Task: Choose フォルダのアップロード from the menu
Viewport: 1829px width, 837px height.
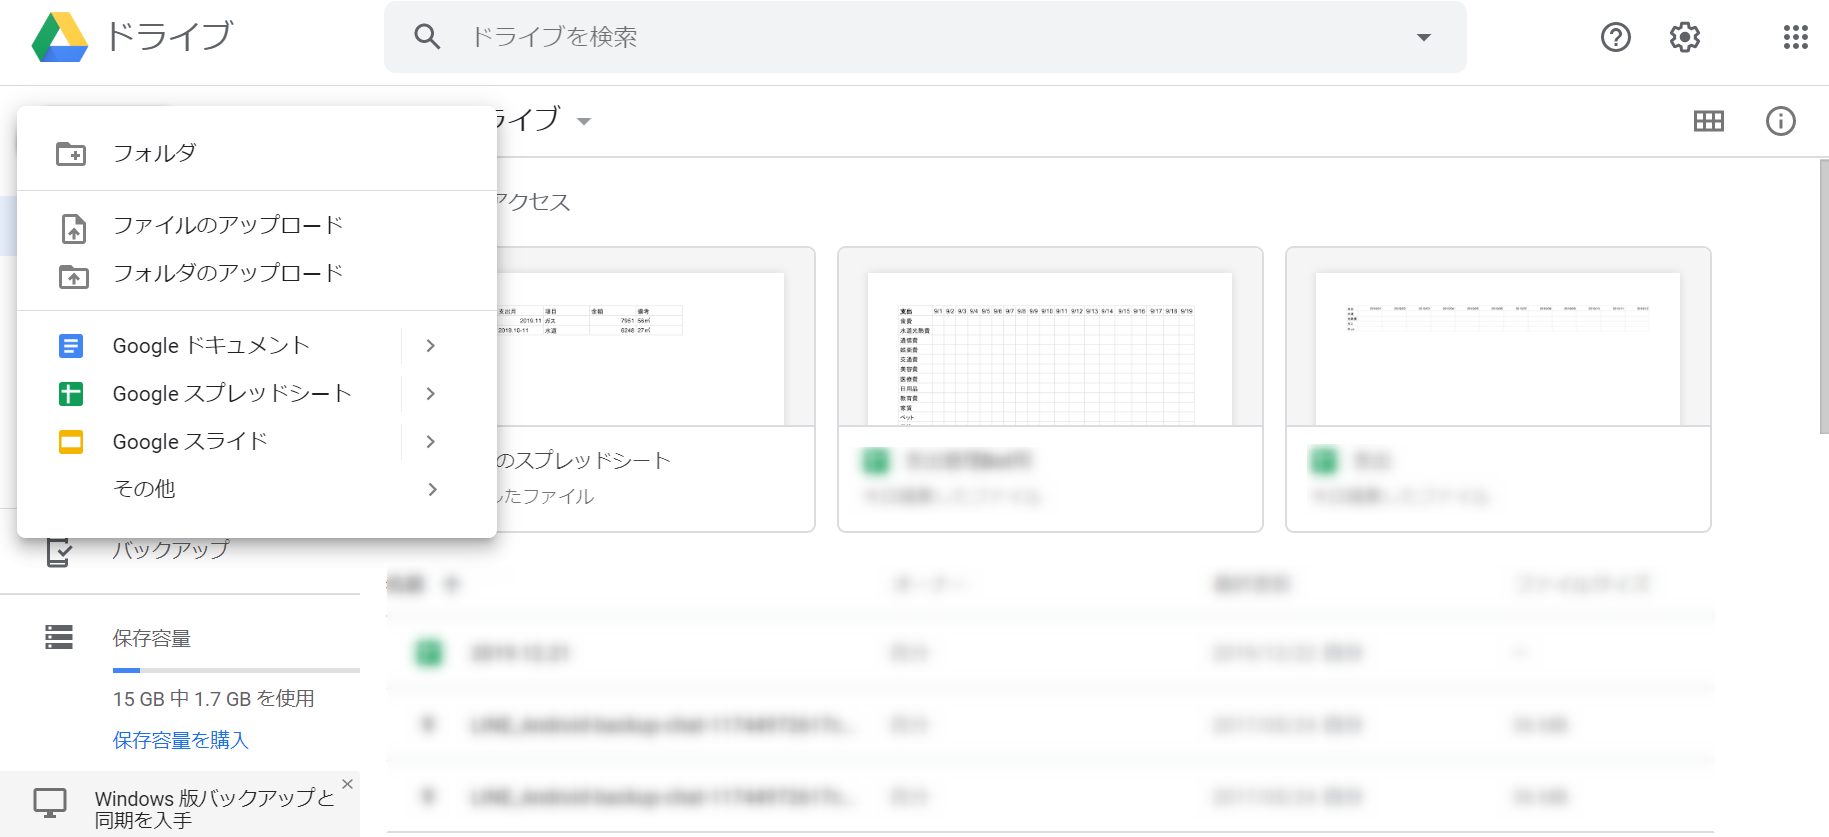Action: [257, 273]
